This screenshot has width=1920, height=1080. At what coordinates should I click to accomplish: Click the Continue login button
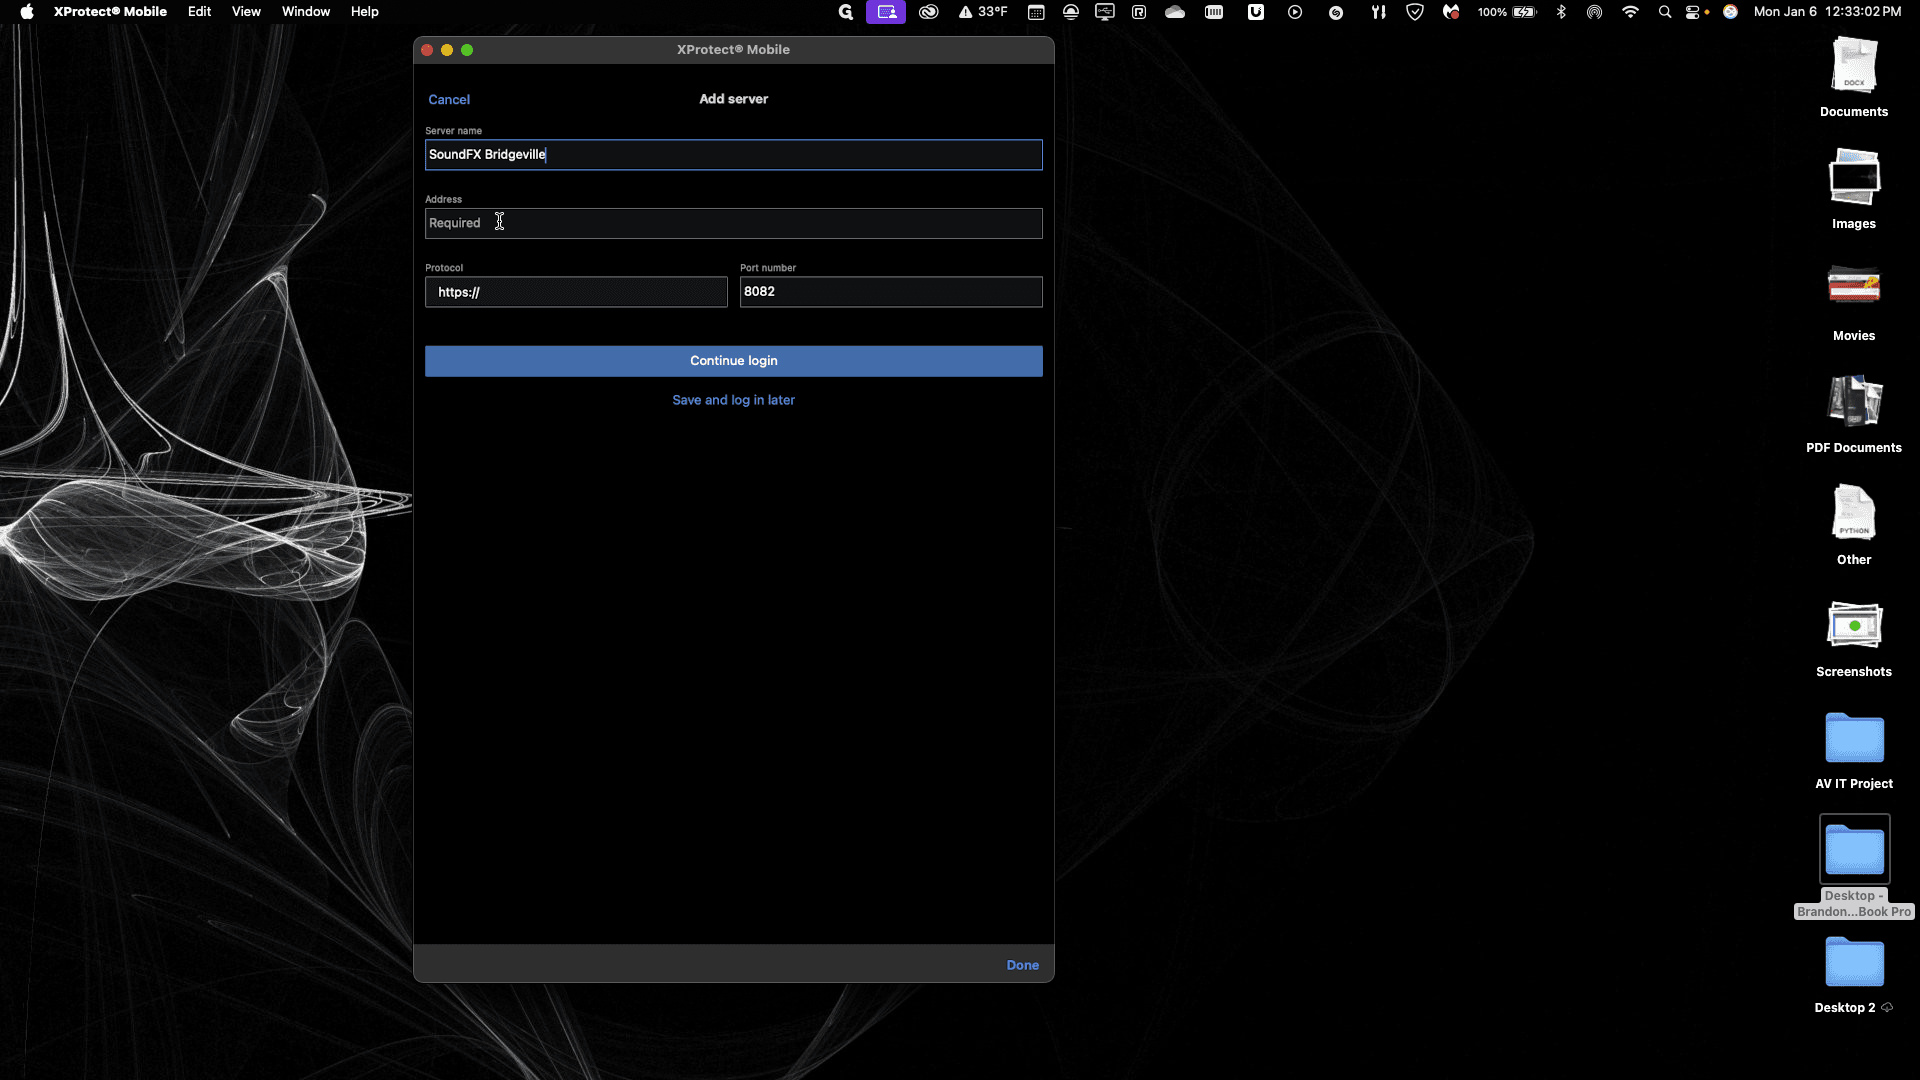(733, 361)
